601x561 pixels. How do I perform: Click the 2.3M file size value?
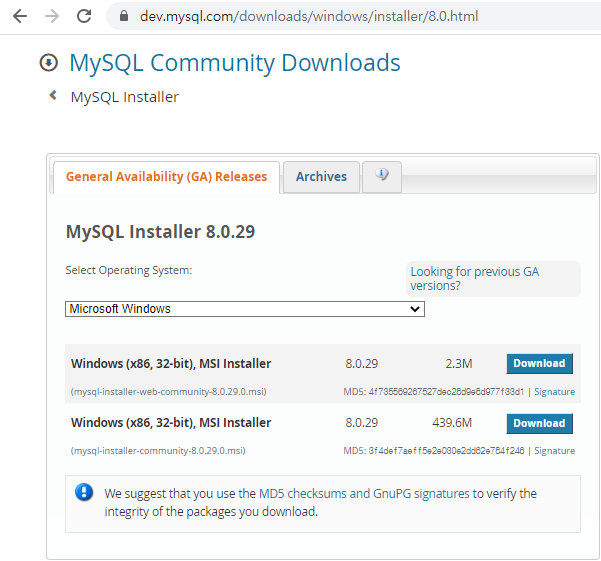459,363
